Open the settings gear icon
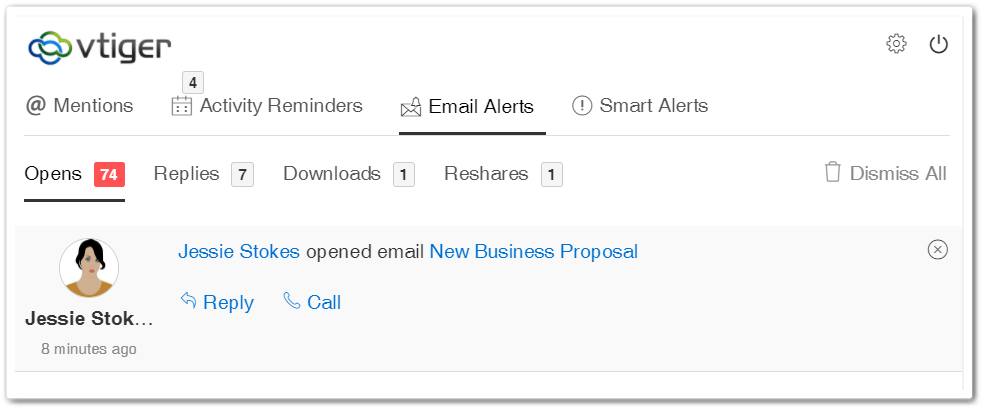The height and width of the screenshot is (411, 985). pos(896,44)
